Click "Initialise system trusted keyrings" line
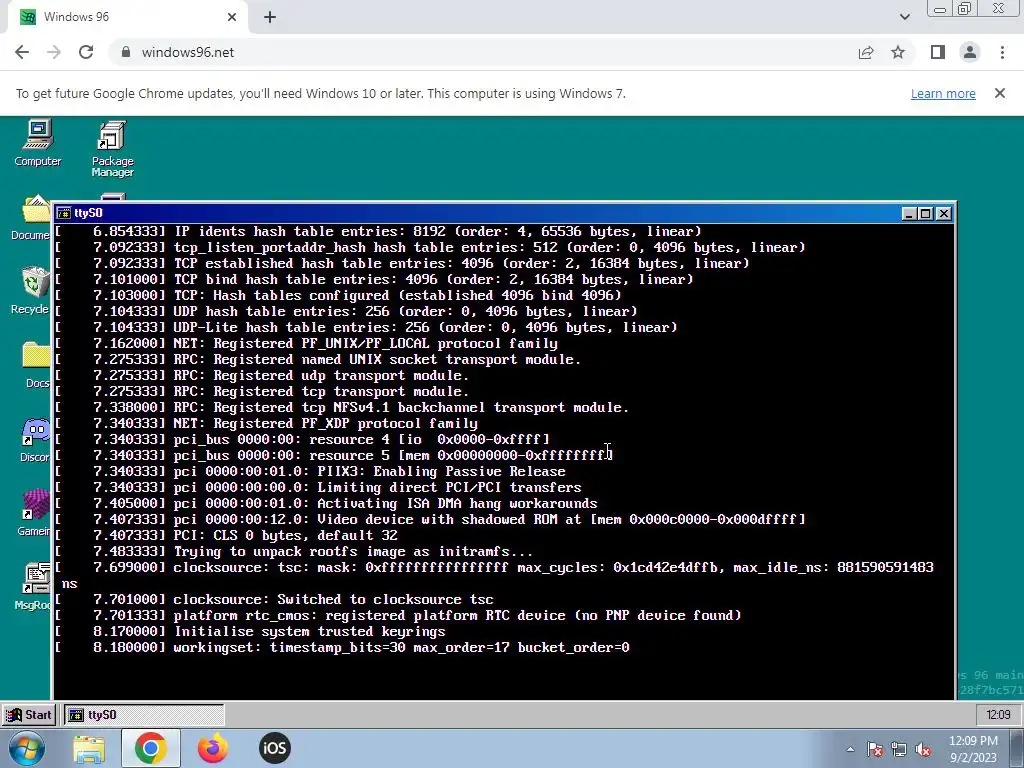This screenshot has width=1024, height=768. 310,632
